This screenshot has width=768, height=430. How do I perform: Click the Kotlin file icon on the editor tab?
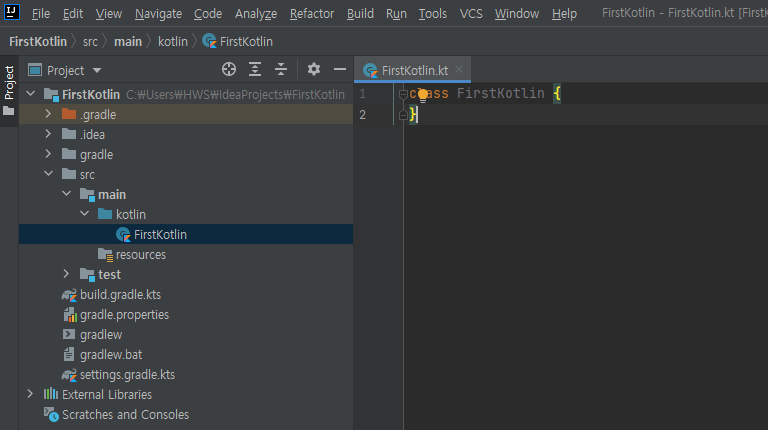(370, 71)
